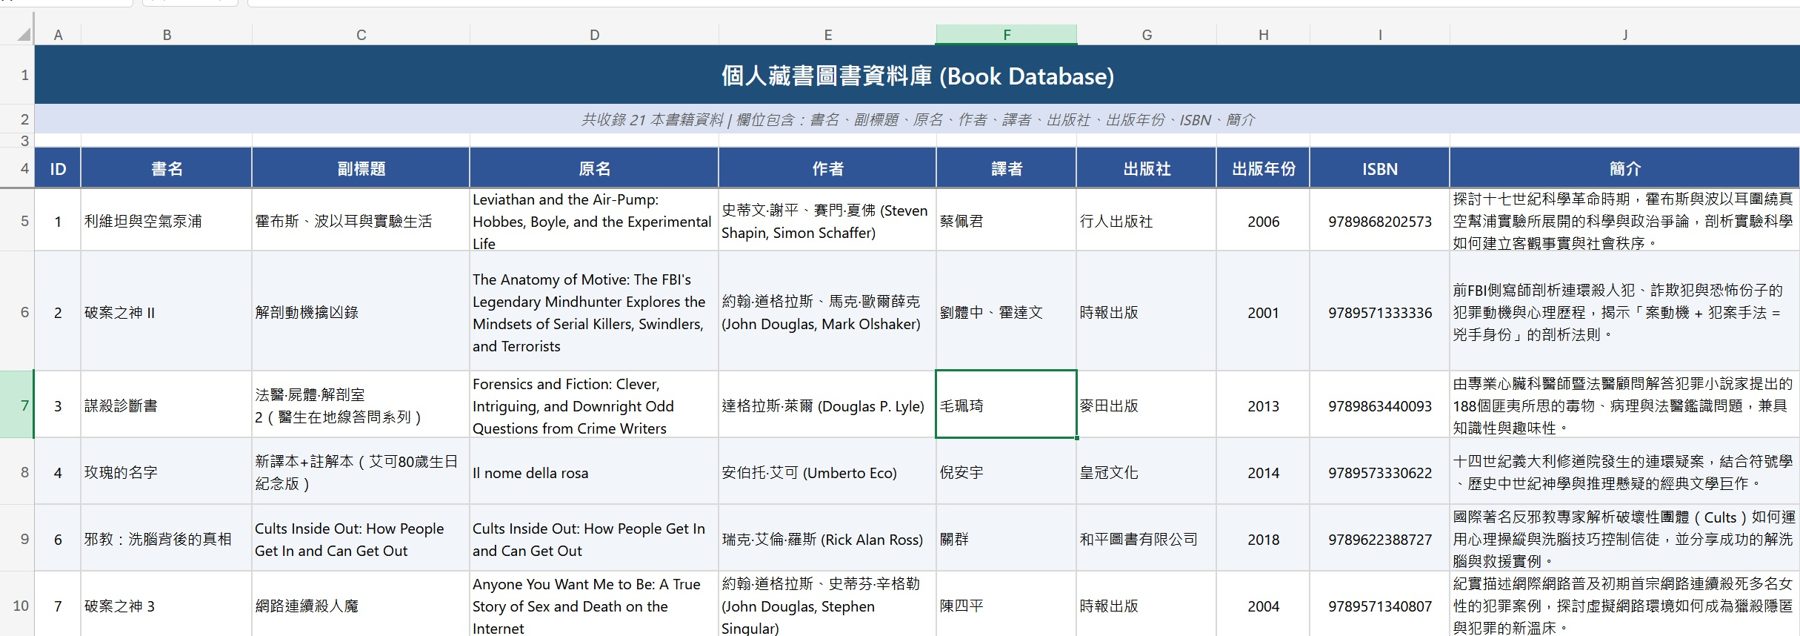Select translator cell 倪安宇
The image size is (1800, 636).
coord(1006,472)
